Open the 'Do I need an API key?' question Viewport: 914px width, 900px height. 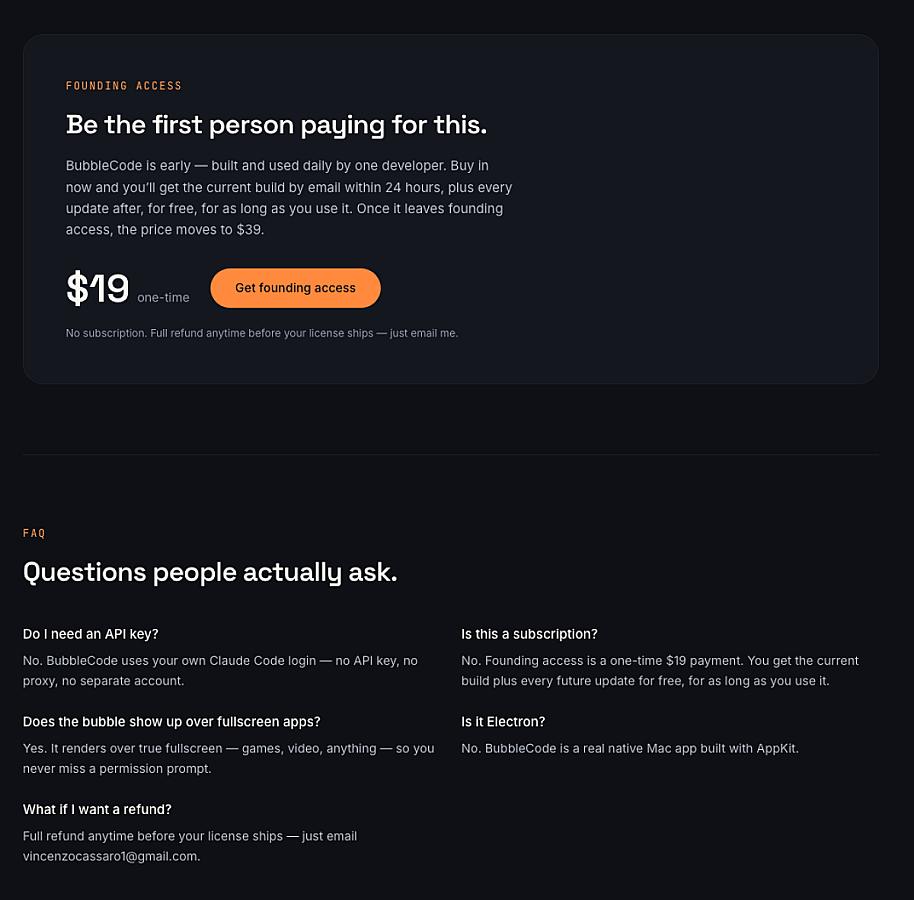(x=90, y=634)
